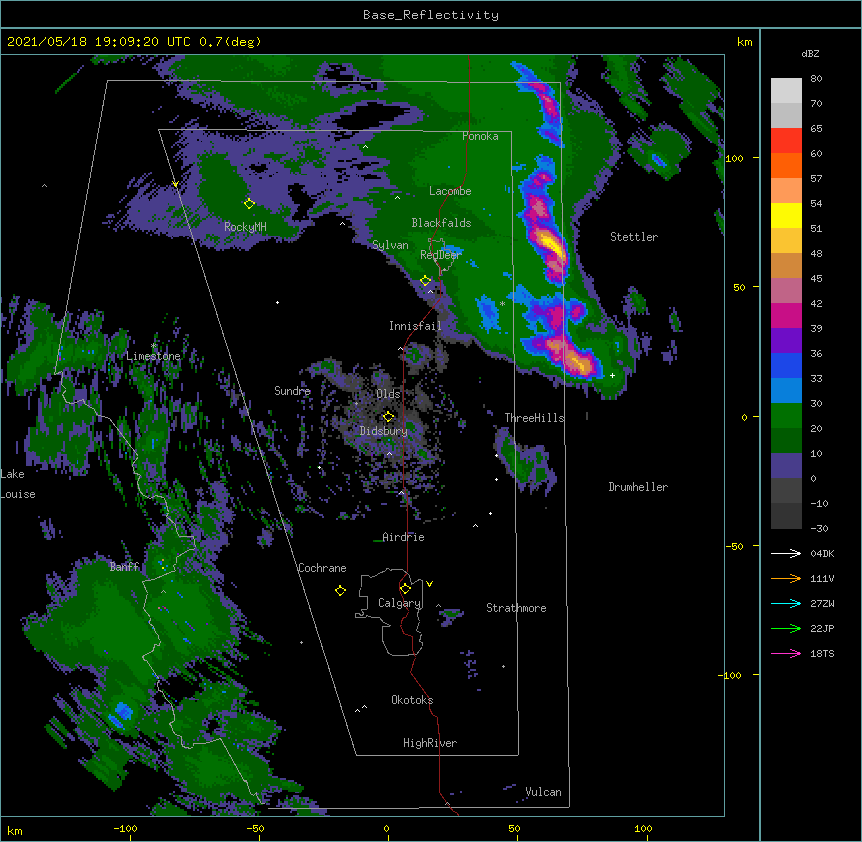Click the Strathmore town label
The height and width of the screenshot is (842, 862).
pos(516,608)
